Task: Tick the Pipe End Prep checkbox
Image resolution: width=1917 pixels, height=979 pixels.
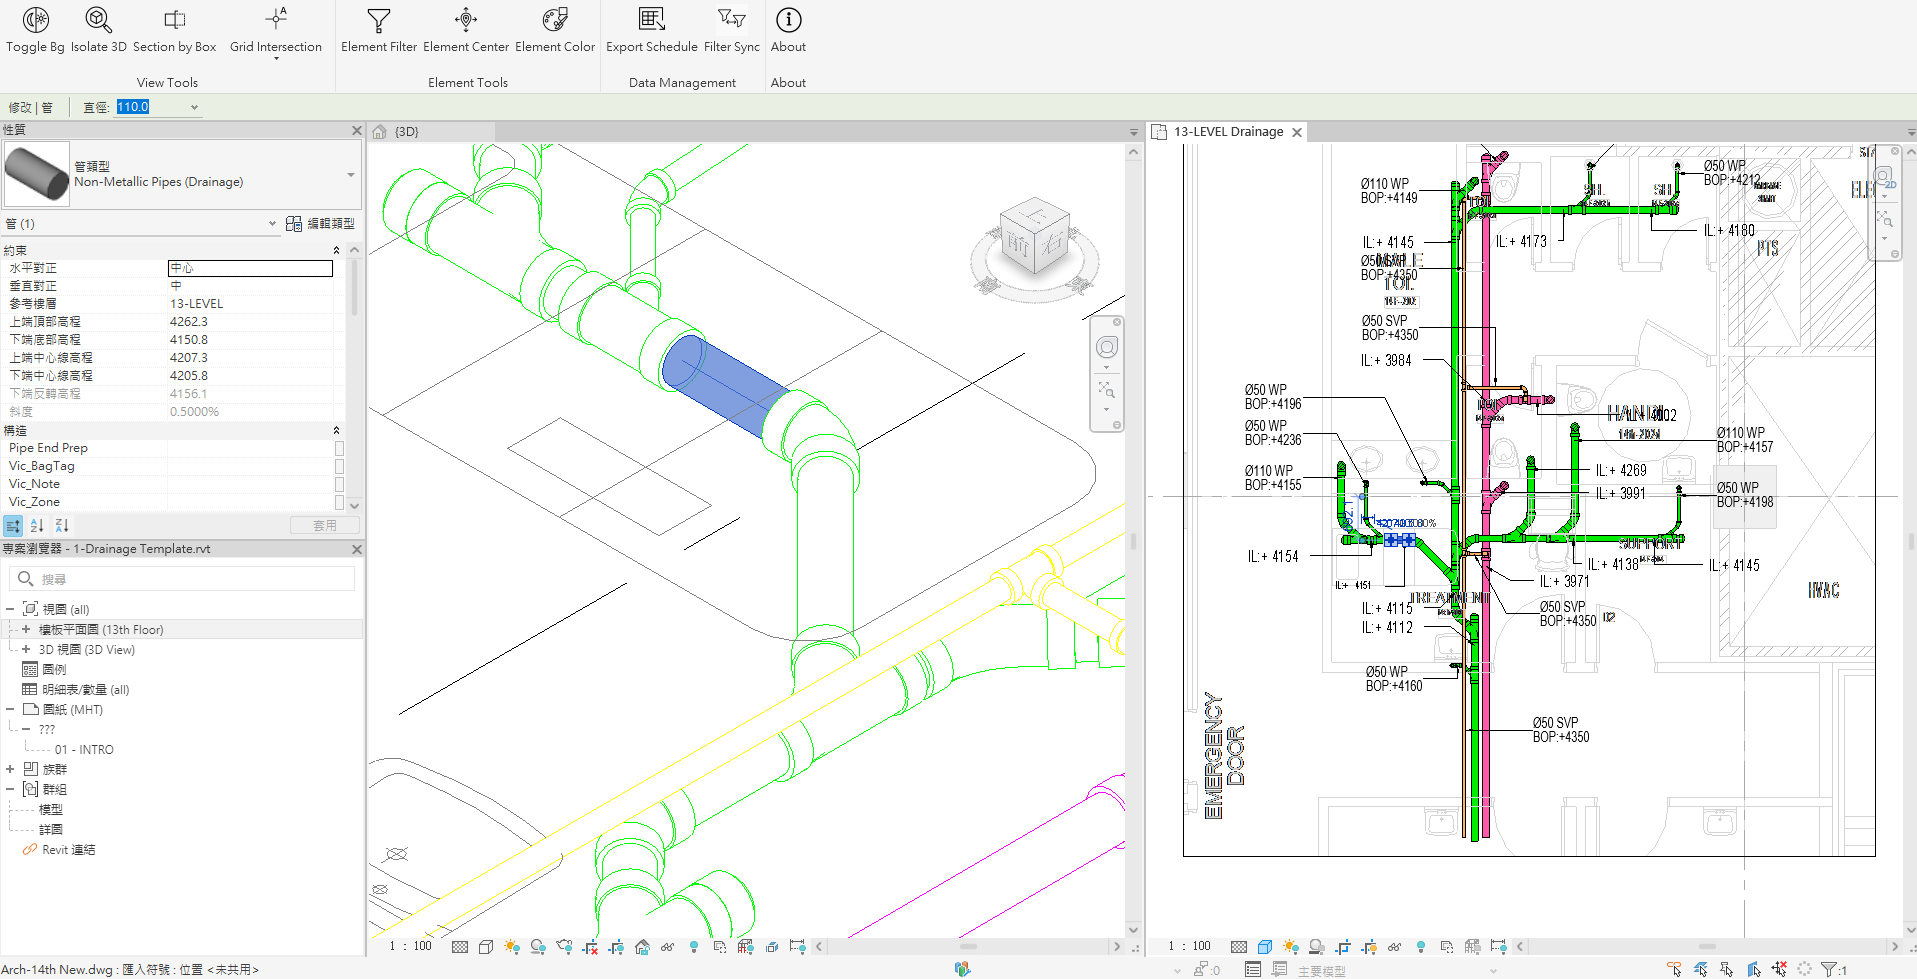Action: coord(339,449)
